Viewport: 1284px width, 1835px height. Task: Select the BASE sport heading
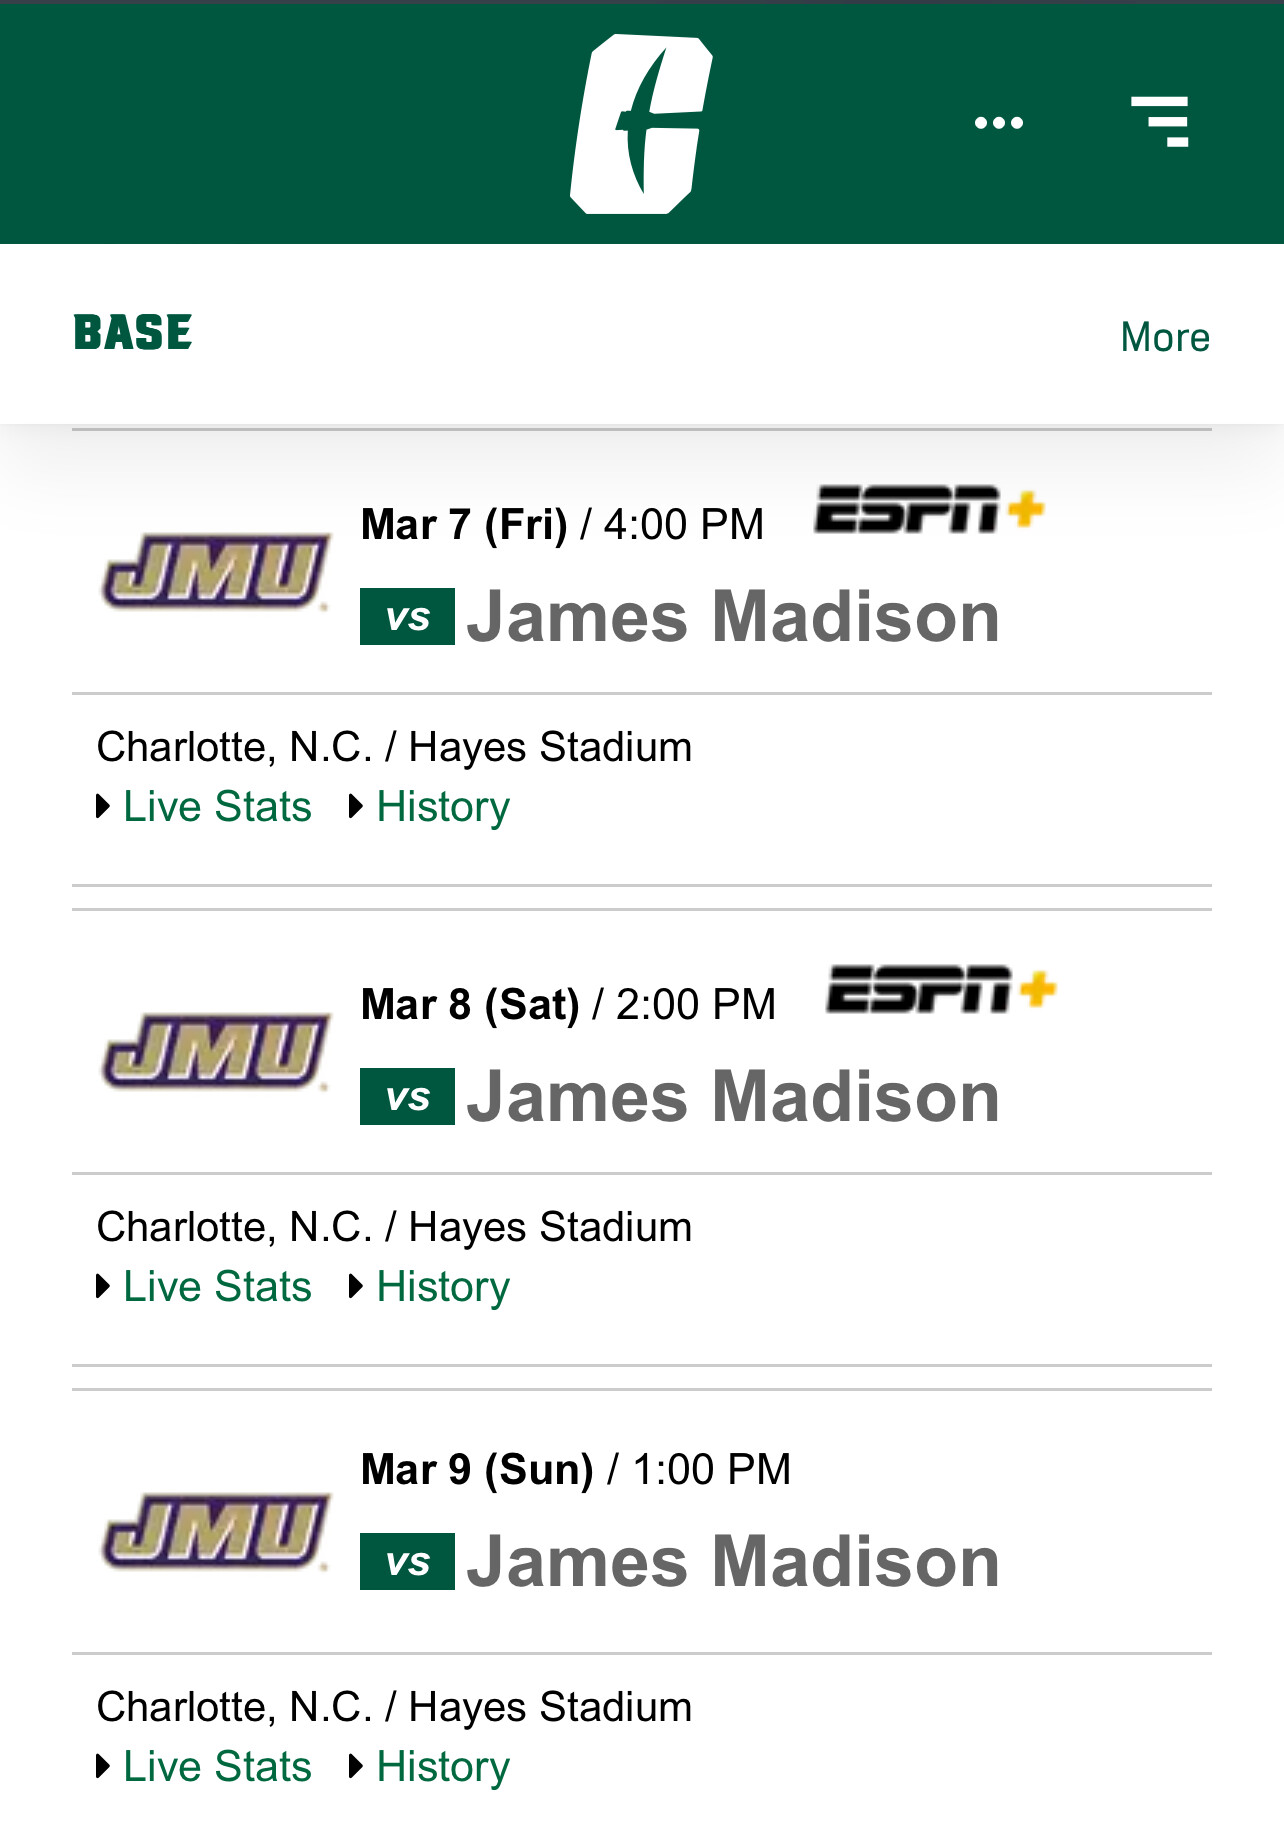click(133, 333)
